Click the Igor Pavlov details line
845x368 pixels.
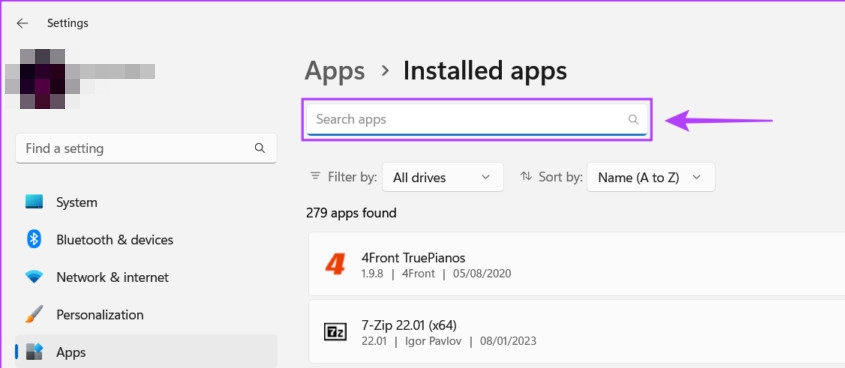(x=449, y=341)
